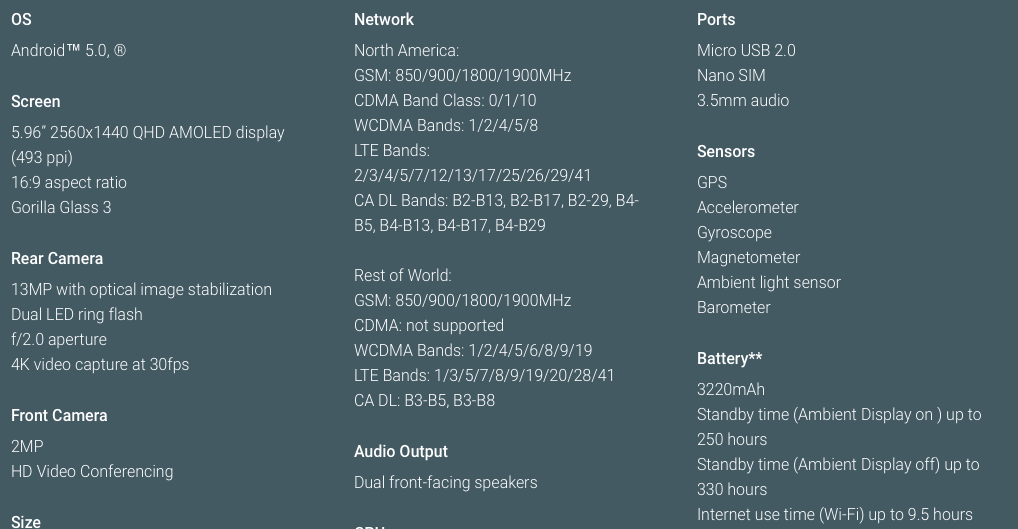Viewport: 1018px width, 529px height.
Task: Click the Rest of World: label
Action: [x=403, y=275]
